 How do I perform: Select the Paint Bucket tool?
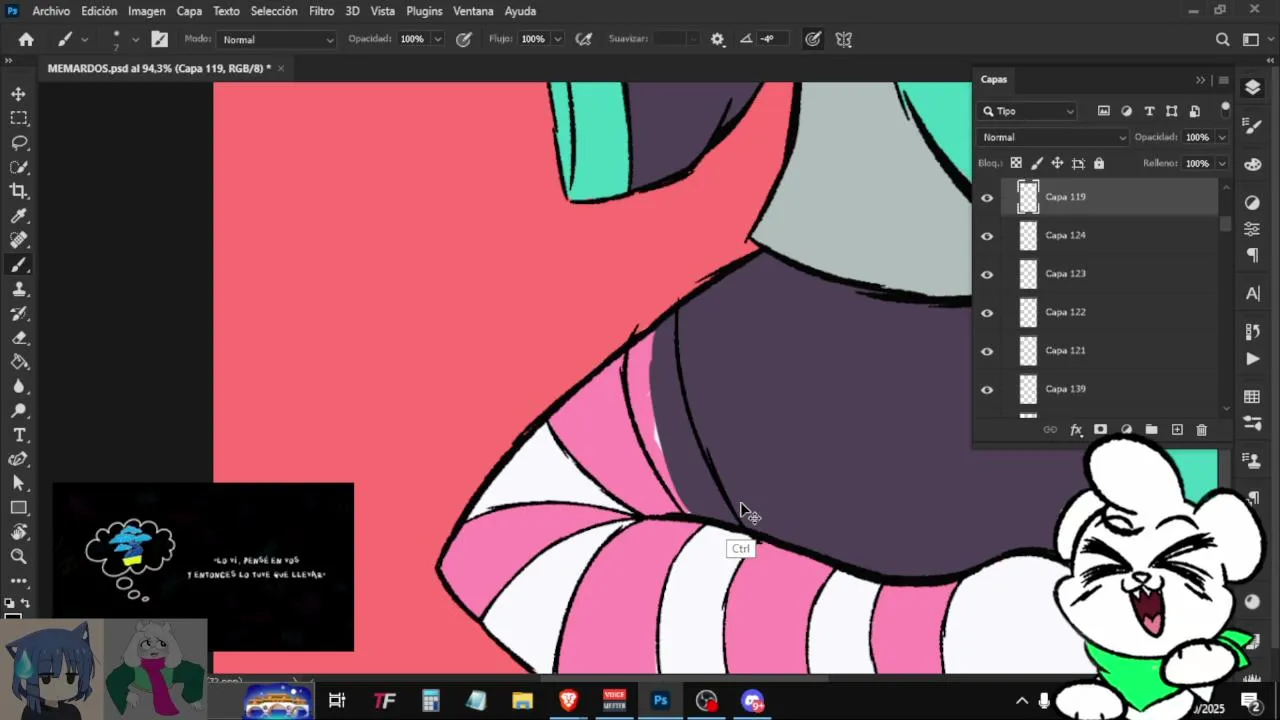point(19,362)
